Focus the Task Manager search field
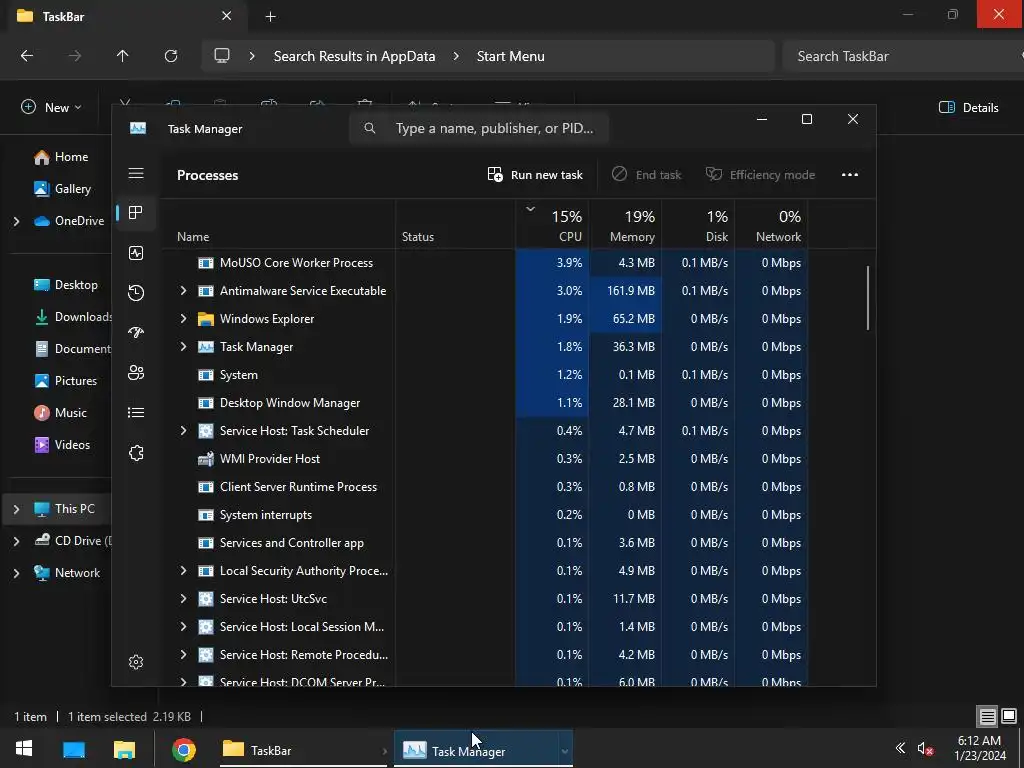The width and height of the screenshot is (1024, 768). (x=479, y=128)
